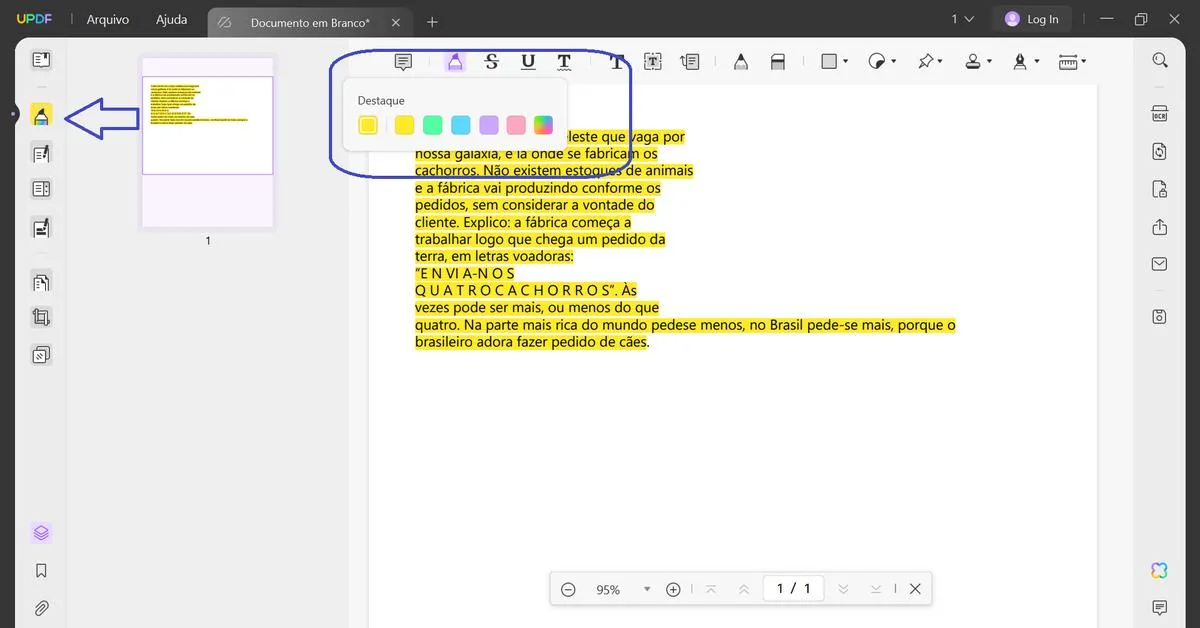Viewport: 1200px width, 628px height.
Task: Pick the selected yellow highlight swatch
Action: 368,125
